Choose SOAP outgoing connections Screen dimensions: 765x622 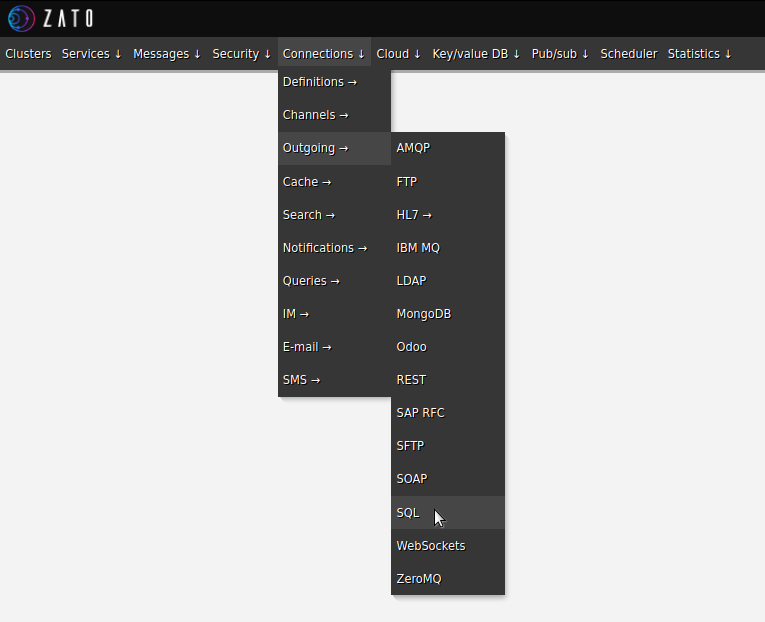pos(448,479)
